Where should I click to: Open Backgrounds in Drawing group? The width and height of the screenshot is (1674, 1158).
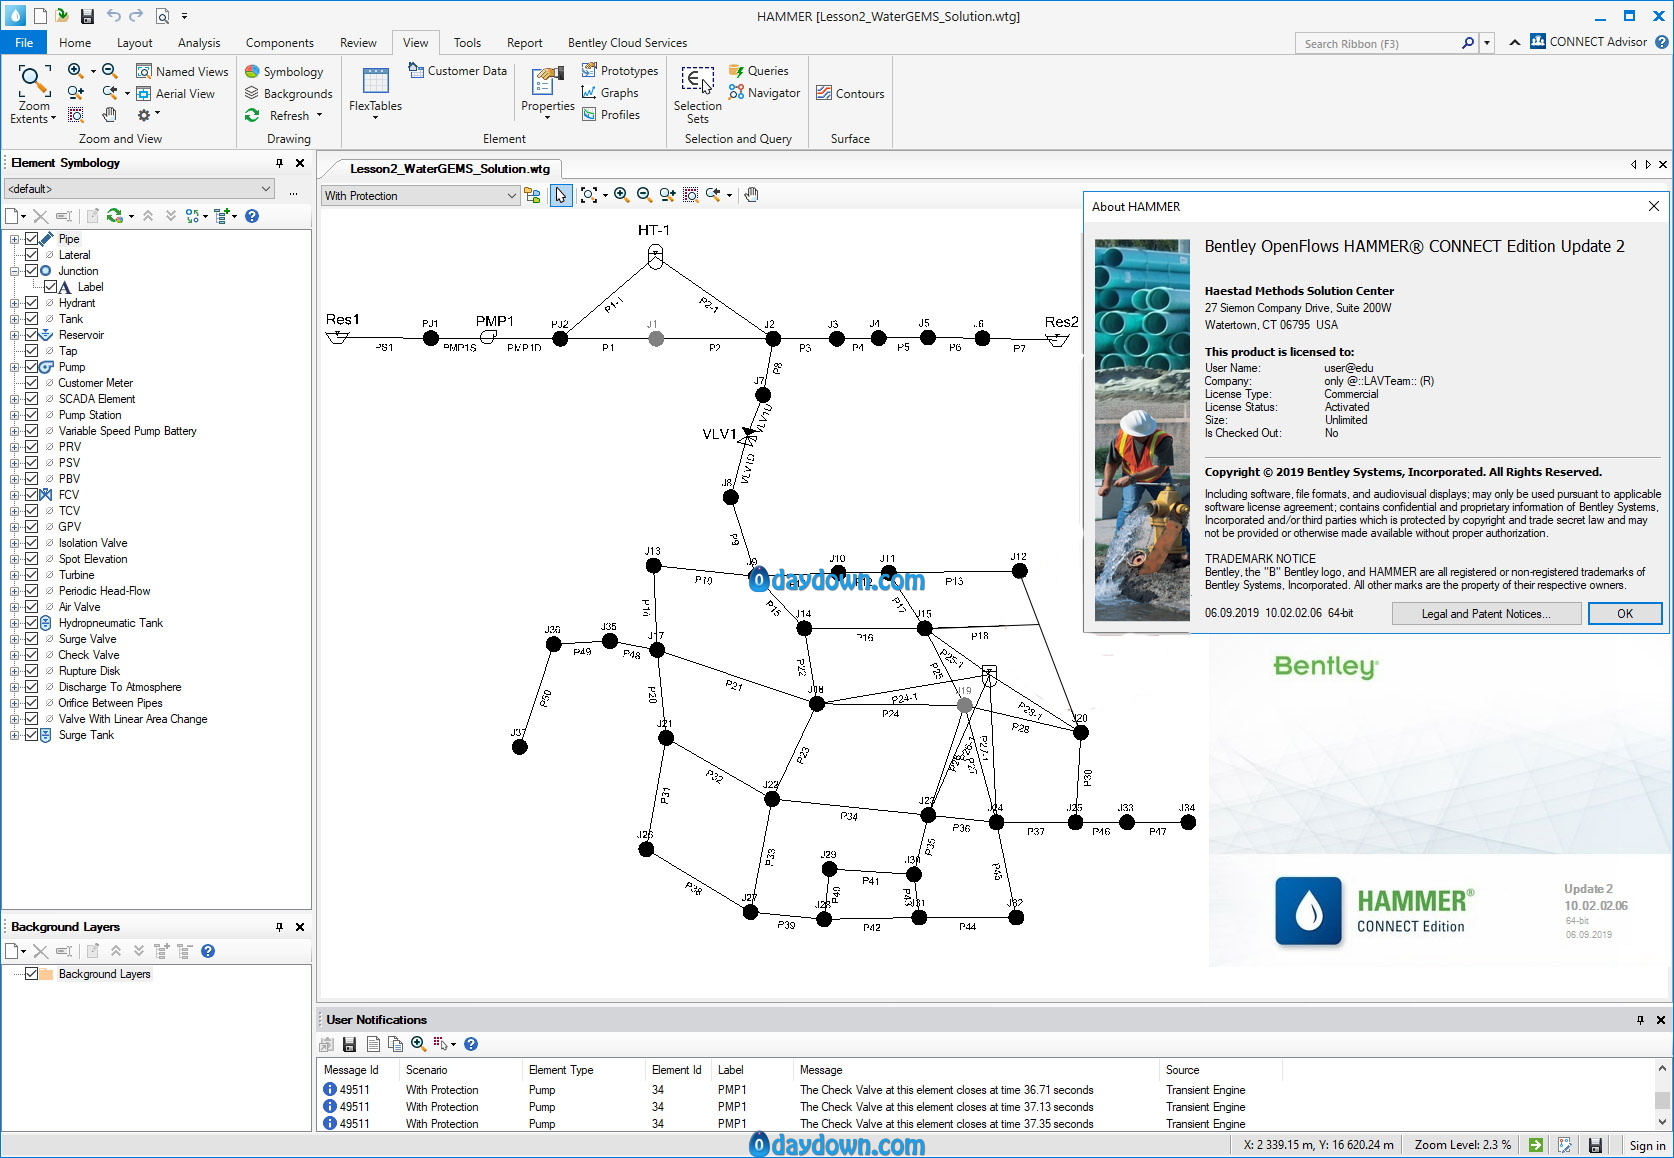pyautogui.click(x=288, y=94)
